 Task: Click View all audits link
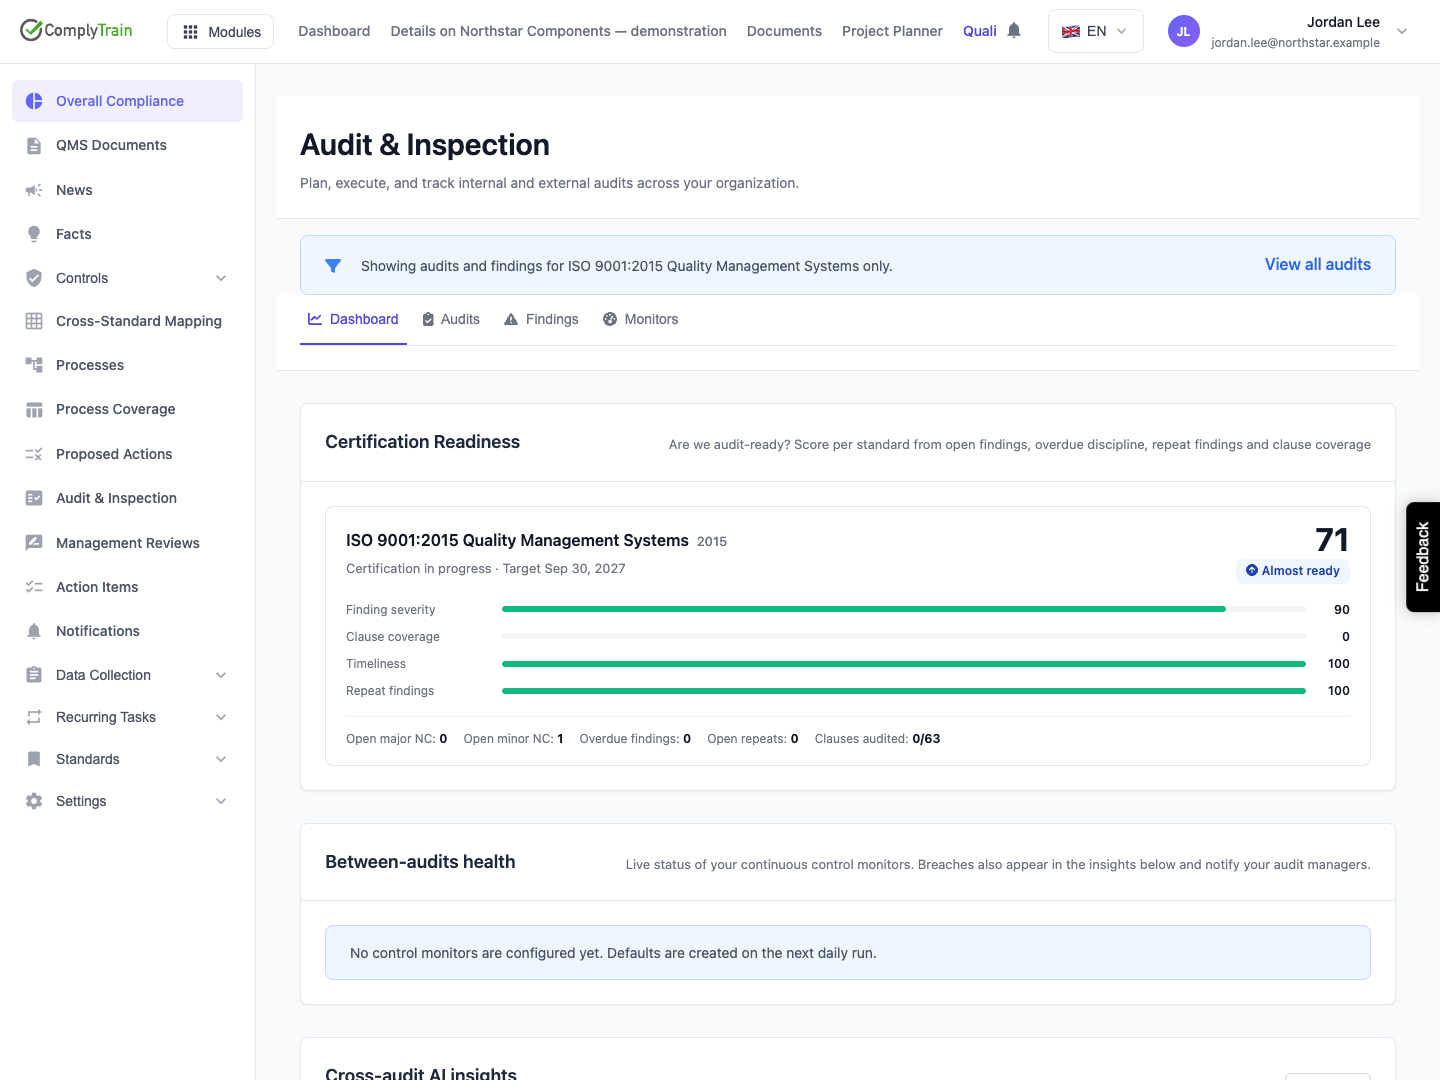(1317, 264)
